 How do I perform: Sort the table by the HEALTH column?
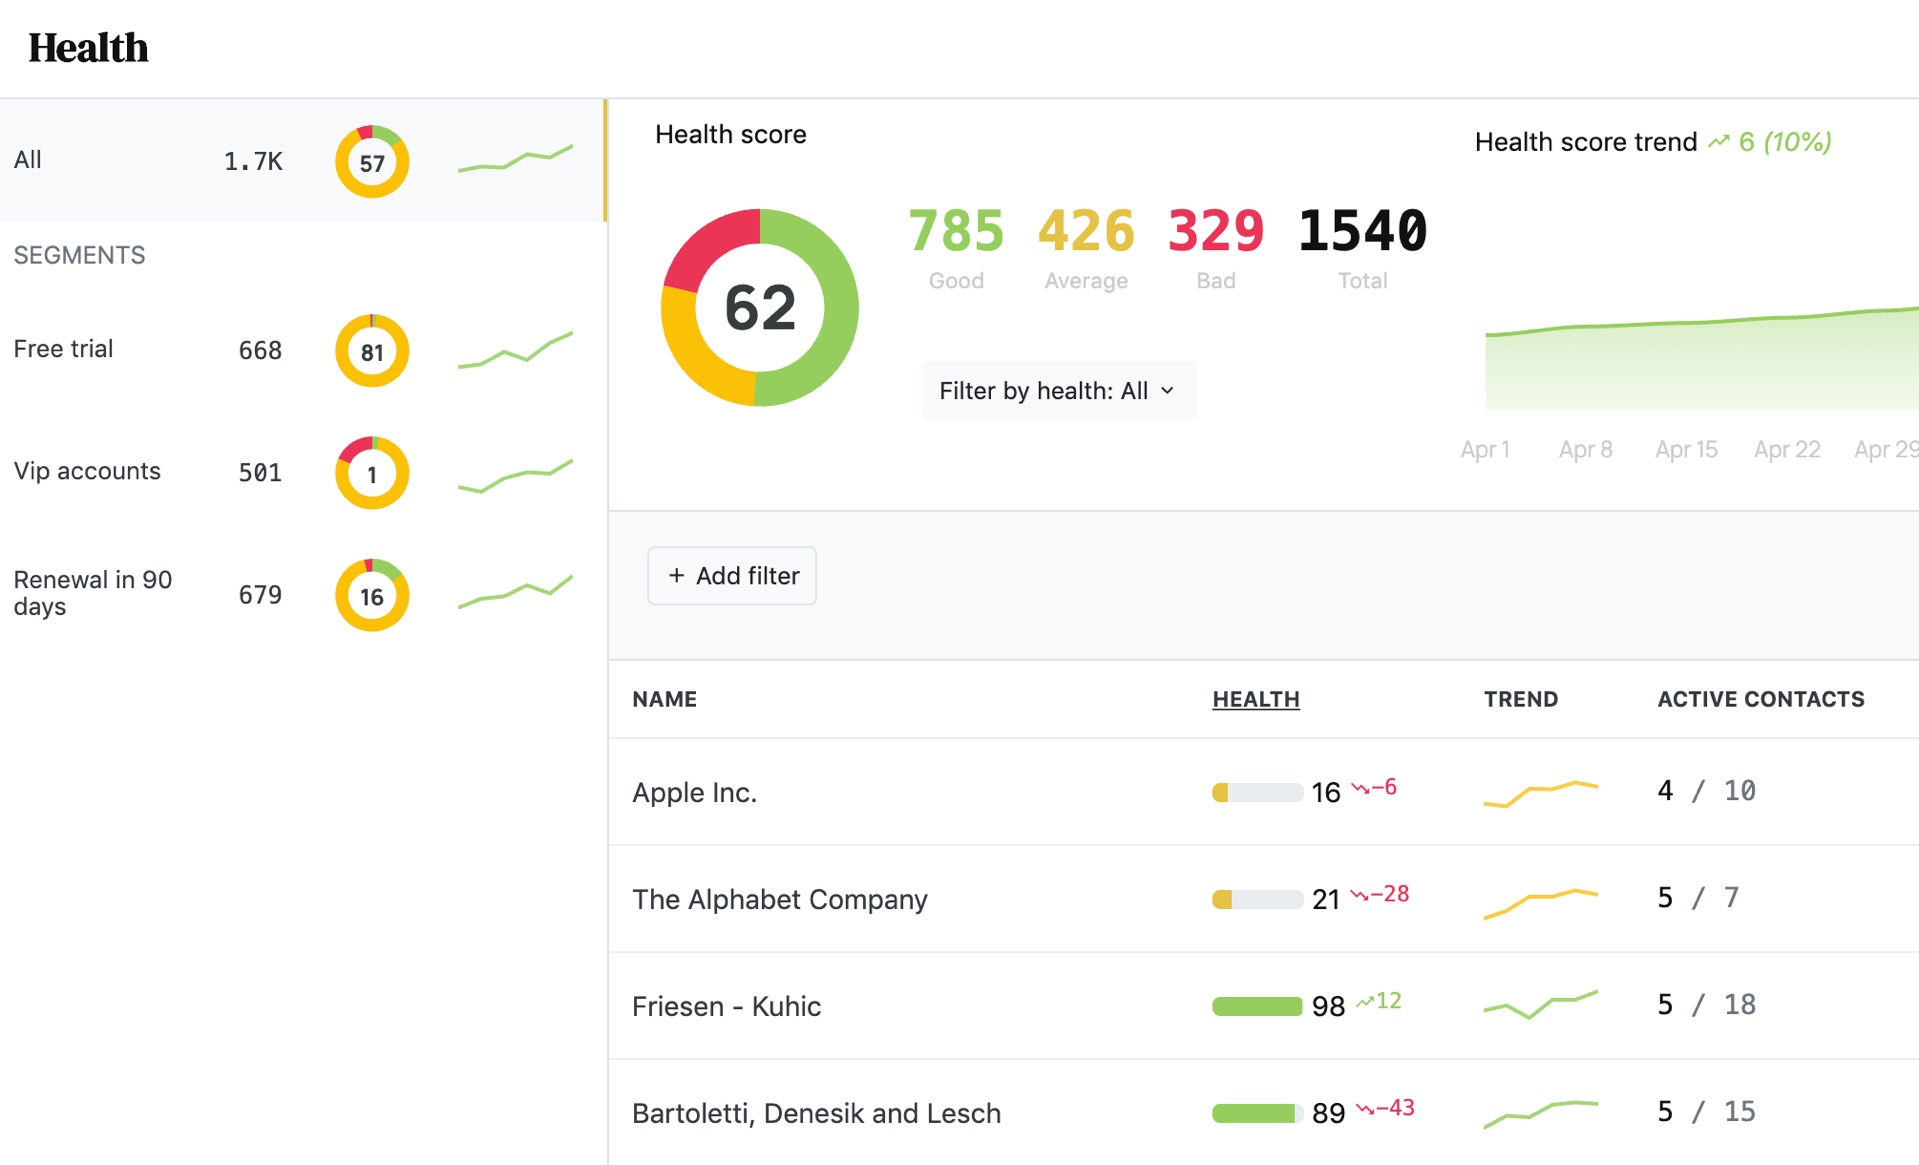[x=1255, y=699]
